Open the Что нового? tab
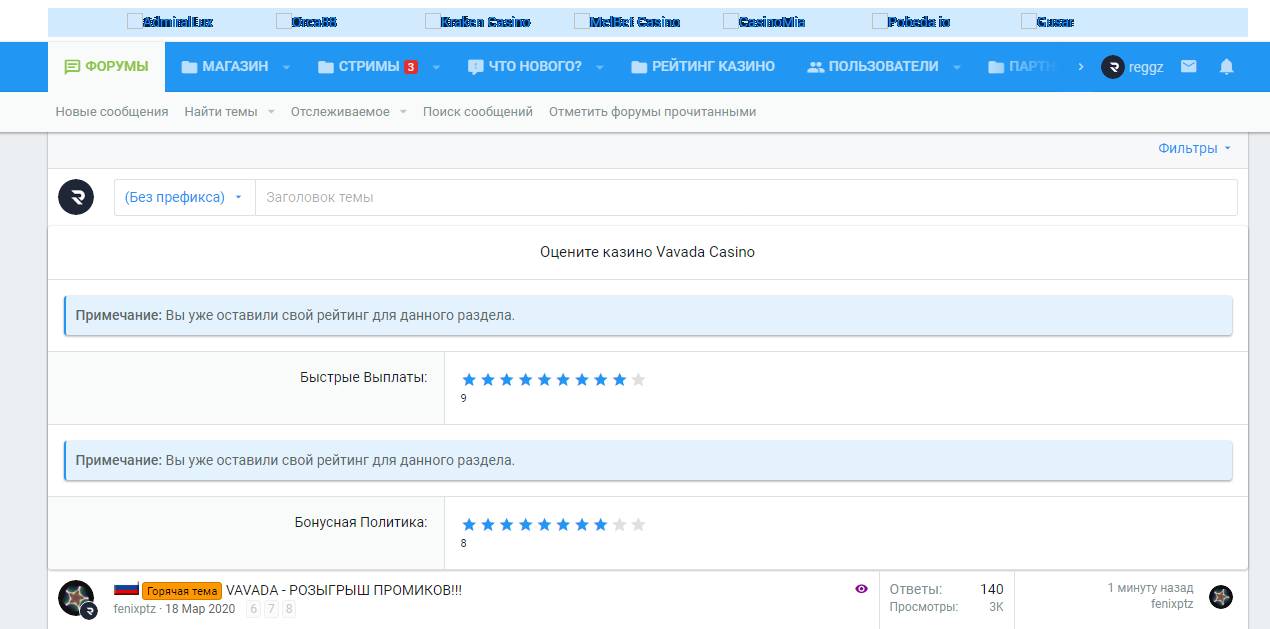Viewport: 1270px width, 629px height. click(x=525, y=67)
